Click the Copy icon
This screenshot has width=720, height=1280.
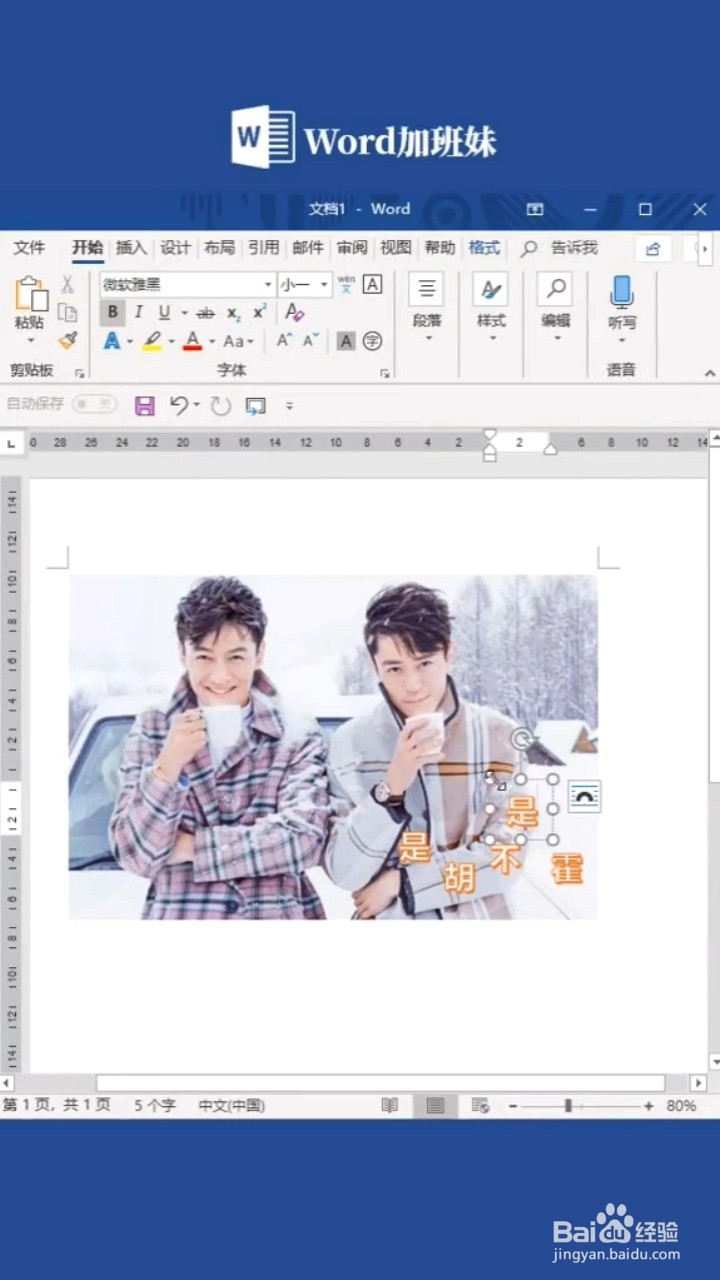(68, 313)
